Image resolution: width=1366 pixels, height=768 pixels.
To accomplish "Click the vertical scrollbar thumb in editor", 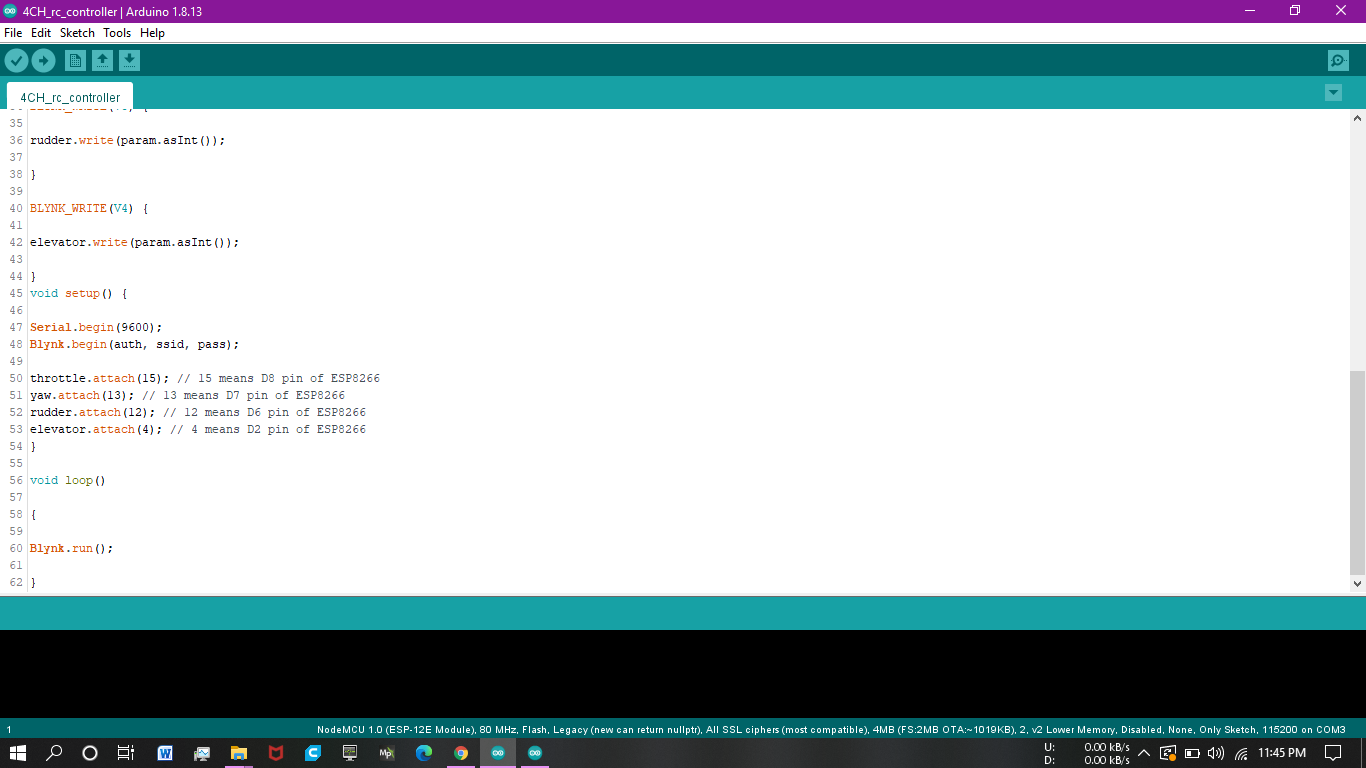I will tap(1357, 470).
